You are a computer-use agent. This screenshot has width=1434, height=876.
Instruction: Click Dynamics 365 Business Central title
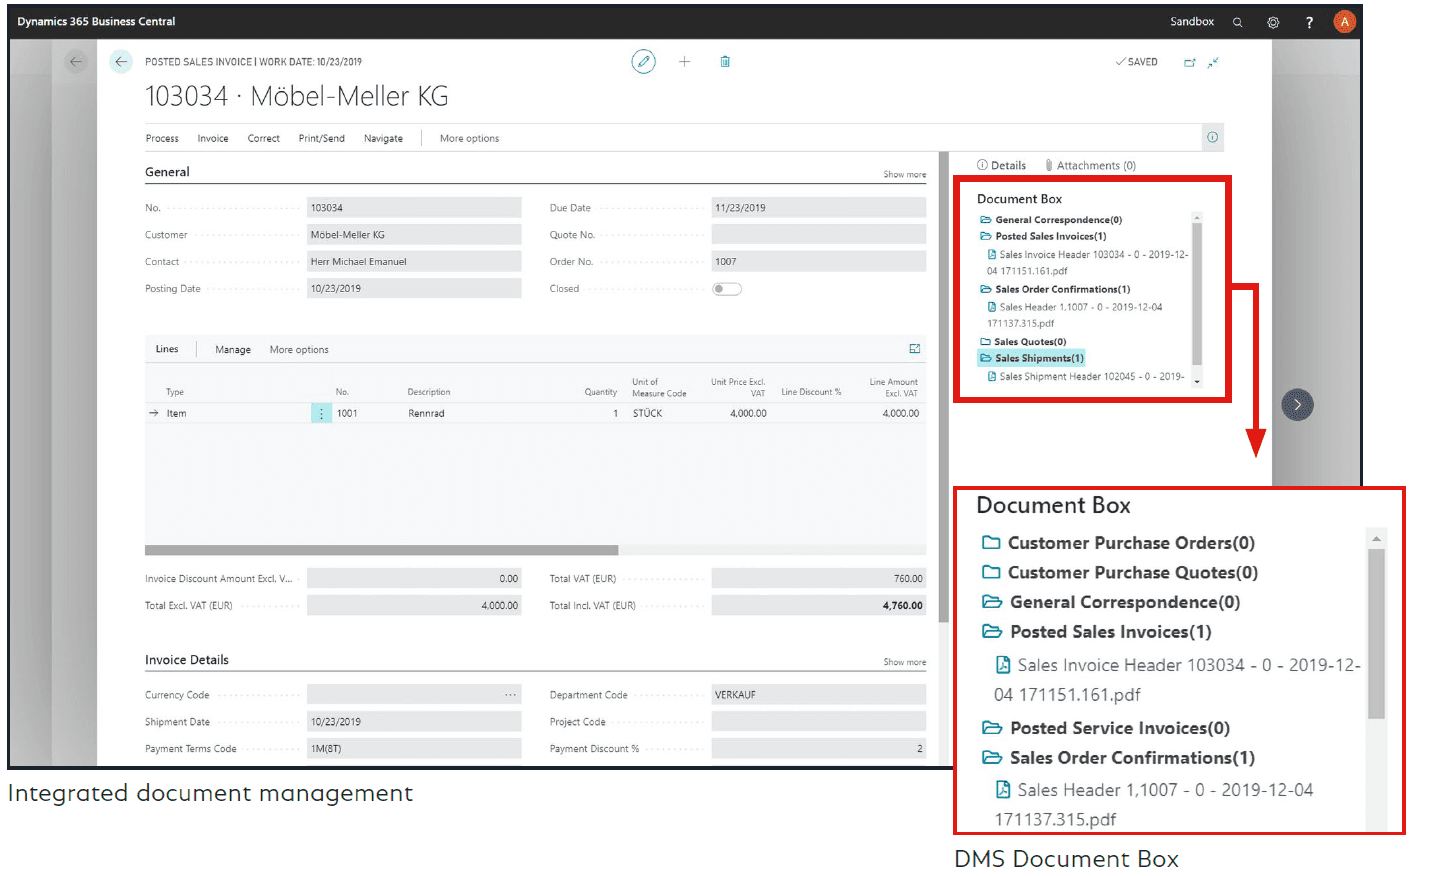click(x=96, y=22)
